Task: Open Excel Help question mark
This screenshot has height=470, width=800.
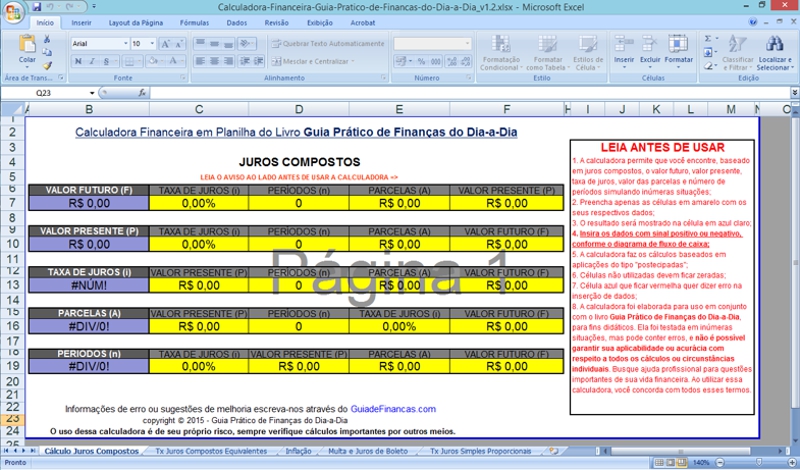Action: click(x=753, y=22)
